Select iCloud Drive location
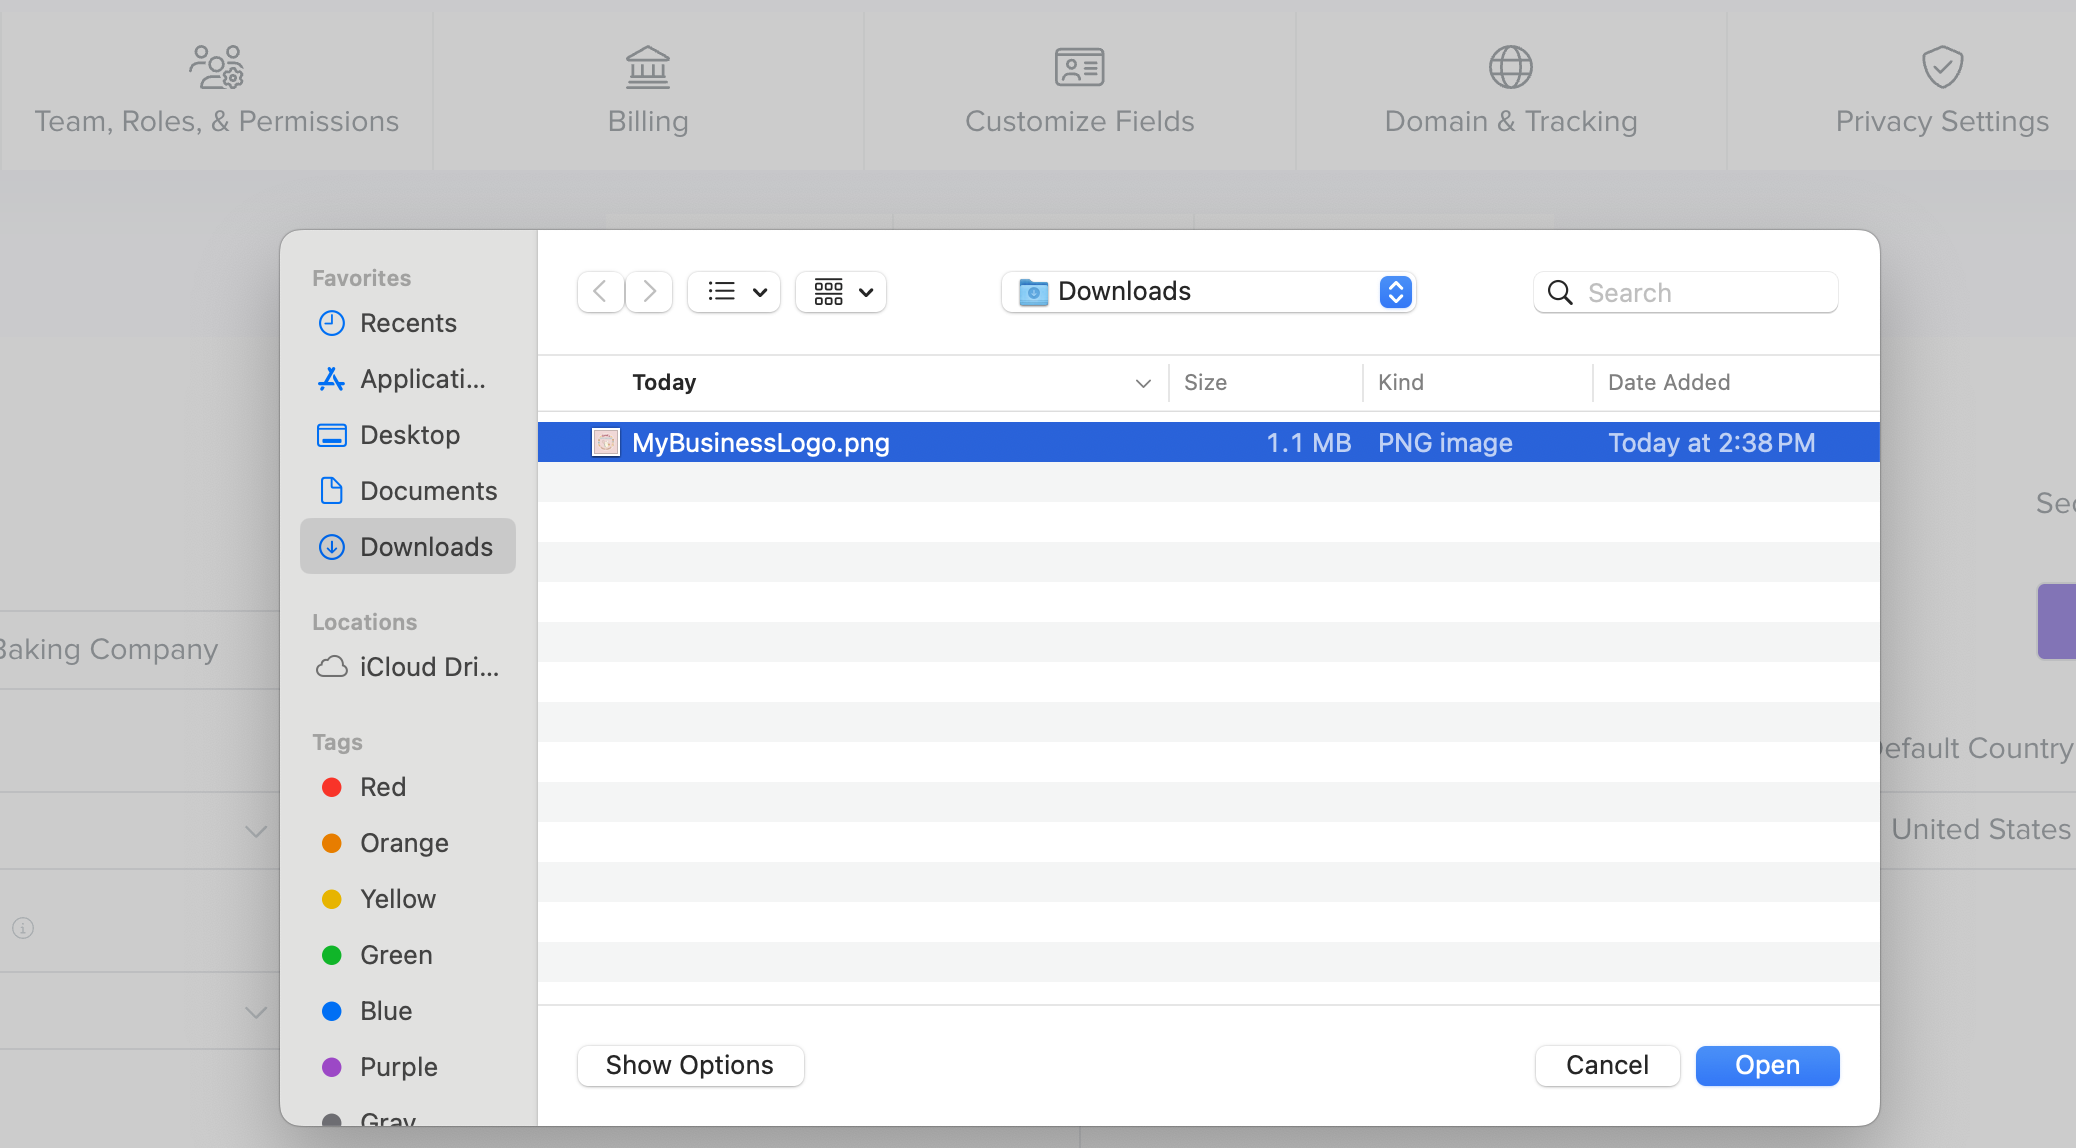Viewport: 2076px width, 1148px height. click(x=427, y=667)
